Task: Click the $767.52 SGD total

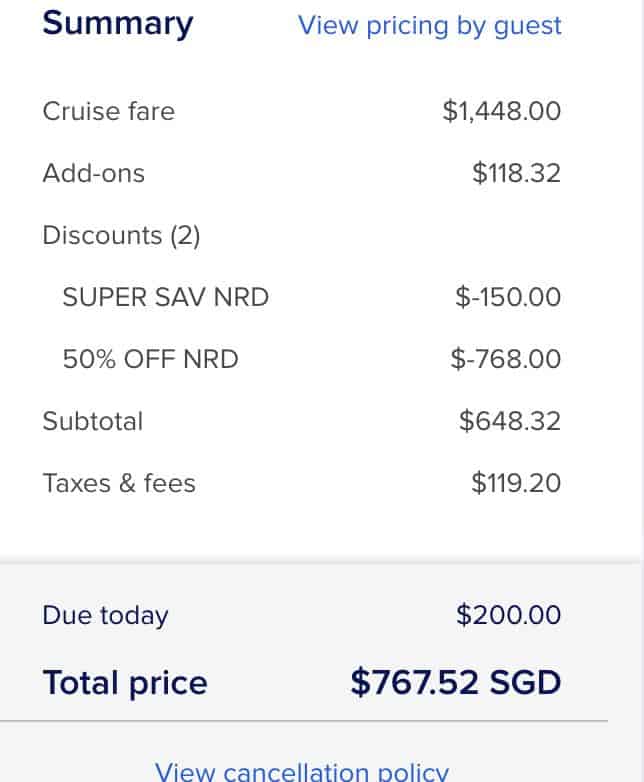Action: (455, 682)
